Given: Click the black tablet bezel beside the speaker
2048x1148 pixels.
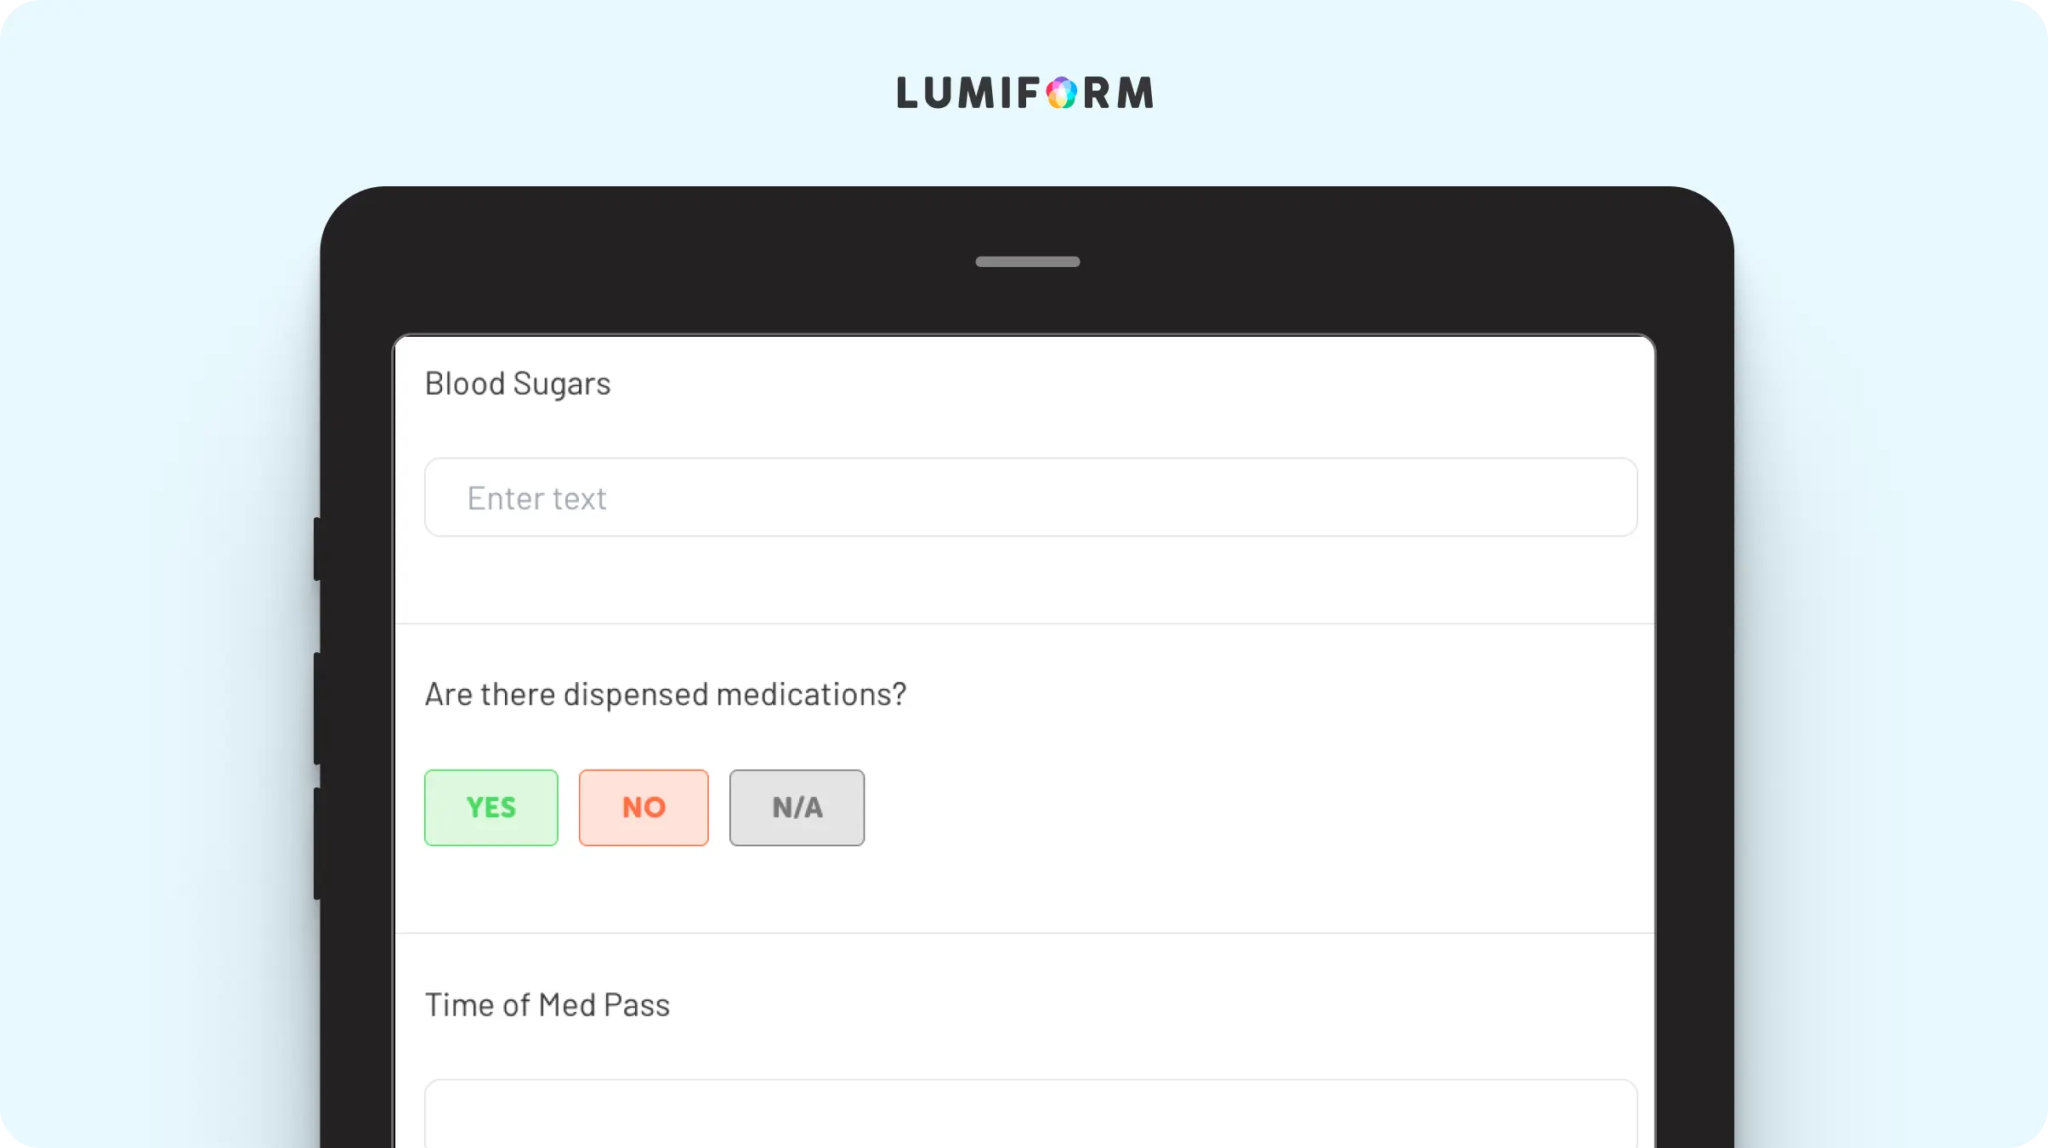Looking at the screenshot, I should coord(1300,262).
